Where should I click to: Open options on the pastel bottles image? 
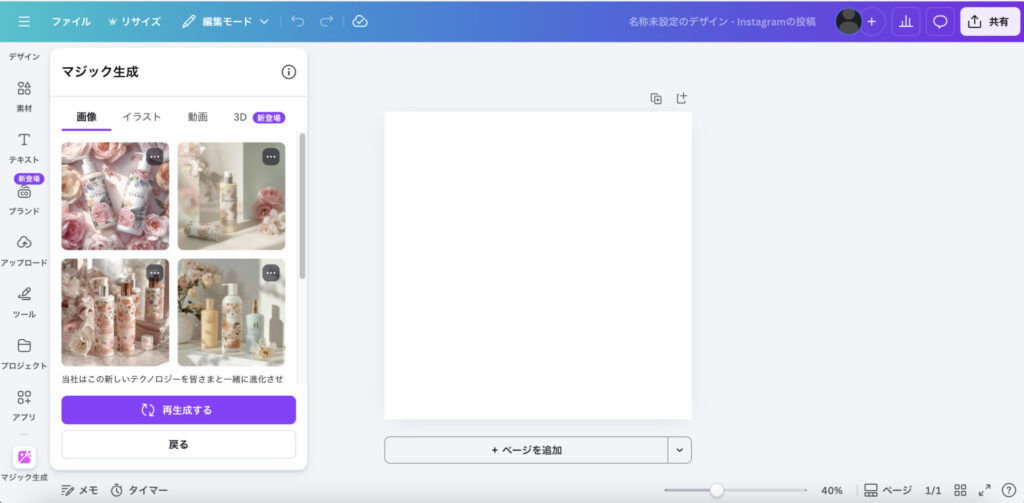pos(271,273)
